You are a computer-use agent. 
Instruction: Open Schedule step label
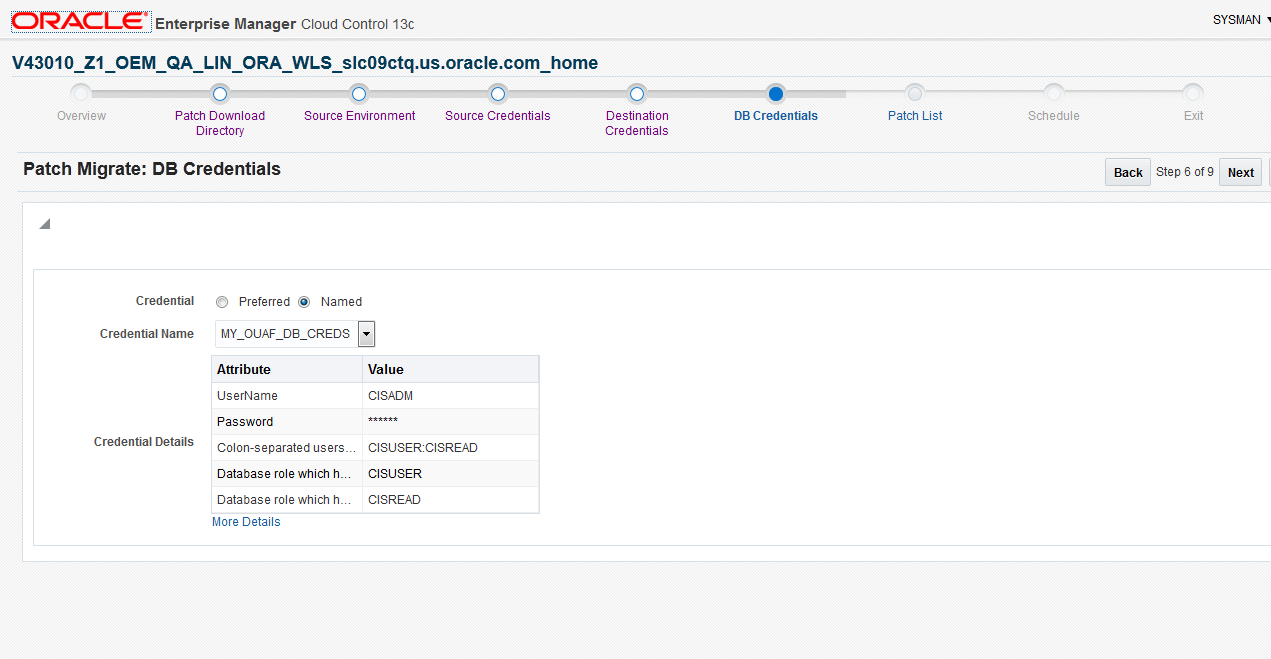click(1054, 116)
